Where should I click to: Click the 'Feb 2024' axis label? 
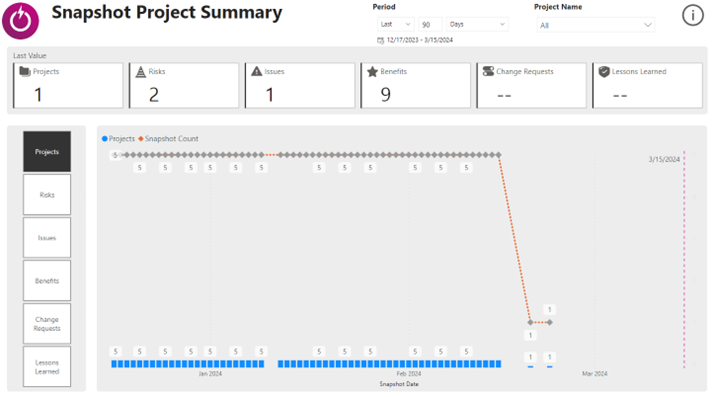409,374
